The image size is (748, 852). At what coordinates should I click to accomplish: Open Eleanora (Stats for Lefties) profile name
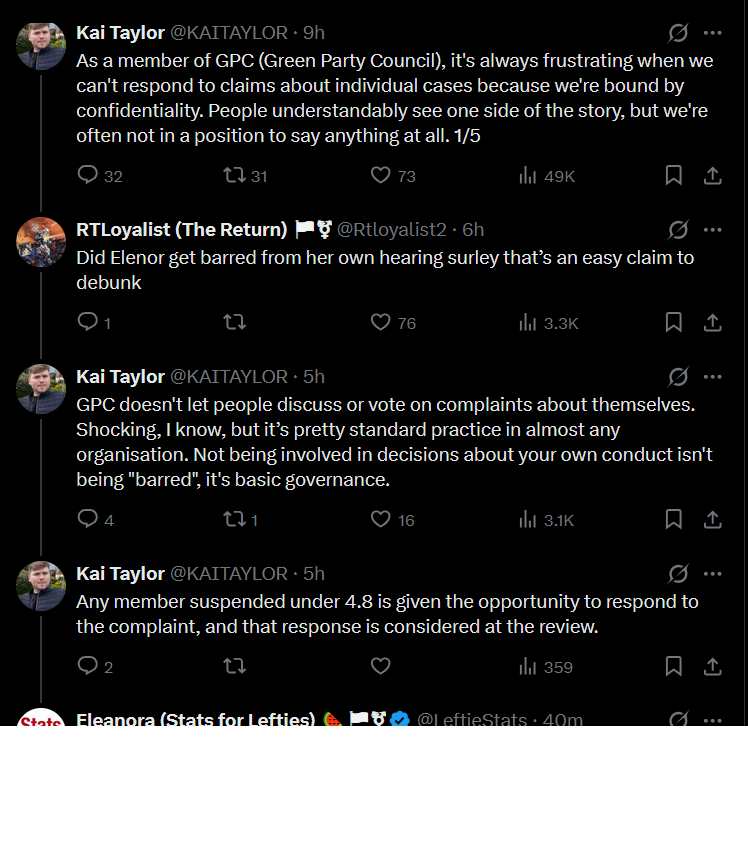pyautogui.click(x=196, y=718)
